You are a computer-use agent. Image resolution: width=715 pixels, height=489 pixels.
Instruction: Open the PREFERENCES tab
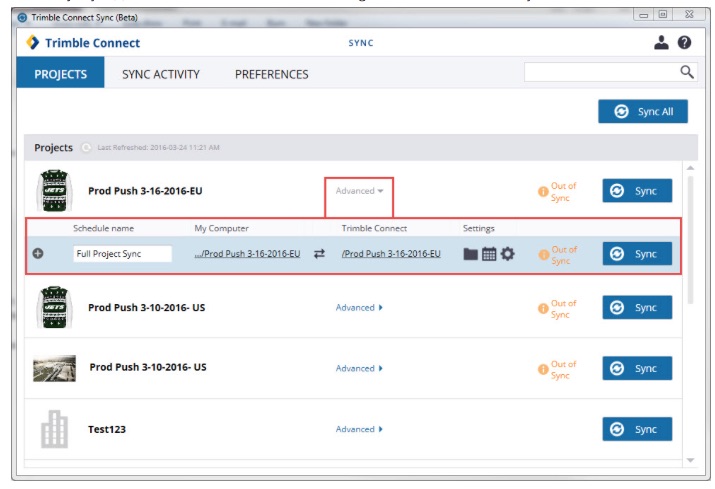(272, 74)
